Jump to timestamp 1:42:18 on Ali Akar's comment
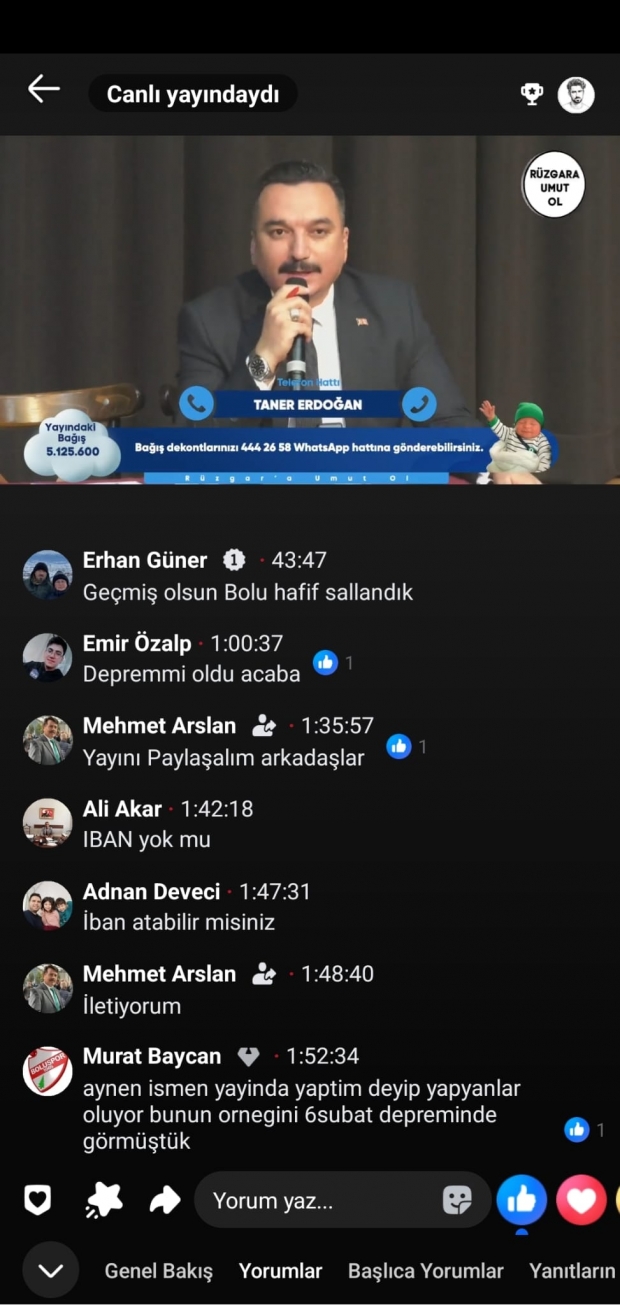The height and width of the screenshot is (1305, 620). pyautogui.click(x=217, y=809)
